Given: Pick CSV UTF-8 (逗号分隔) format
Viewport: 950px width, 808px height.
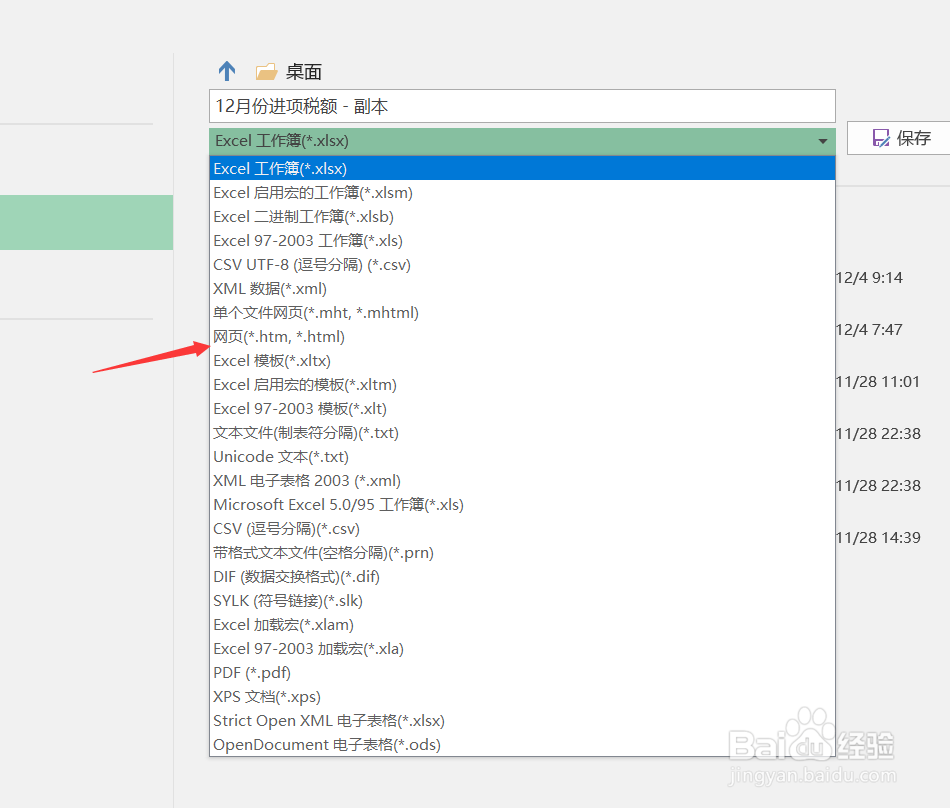Looking at the screenshot, I should pyautogui.click(x=522, y=265).
